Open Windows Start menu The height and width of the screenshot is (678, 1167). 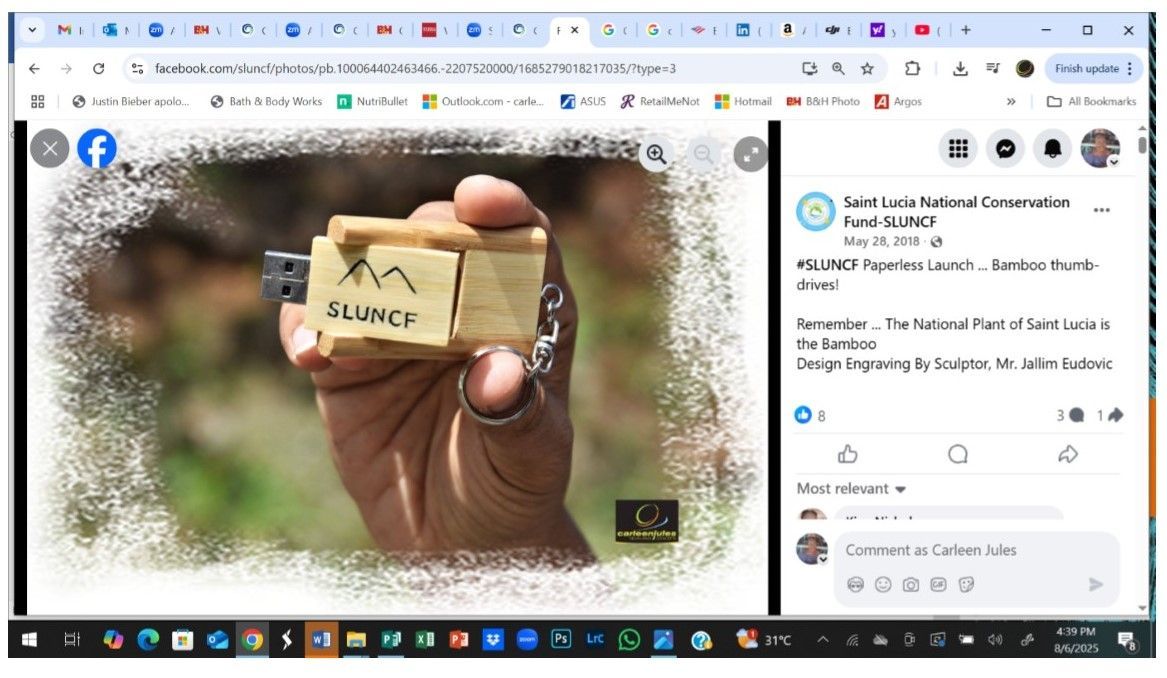click(29, 640)
